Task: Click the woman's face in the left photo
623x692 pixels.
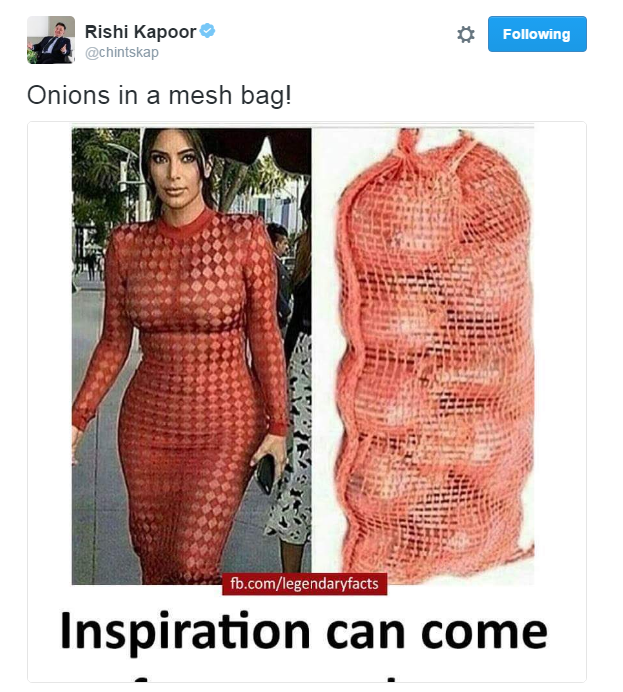Action: (175, 171)
